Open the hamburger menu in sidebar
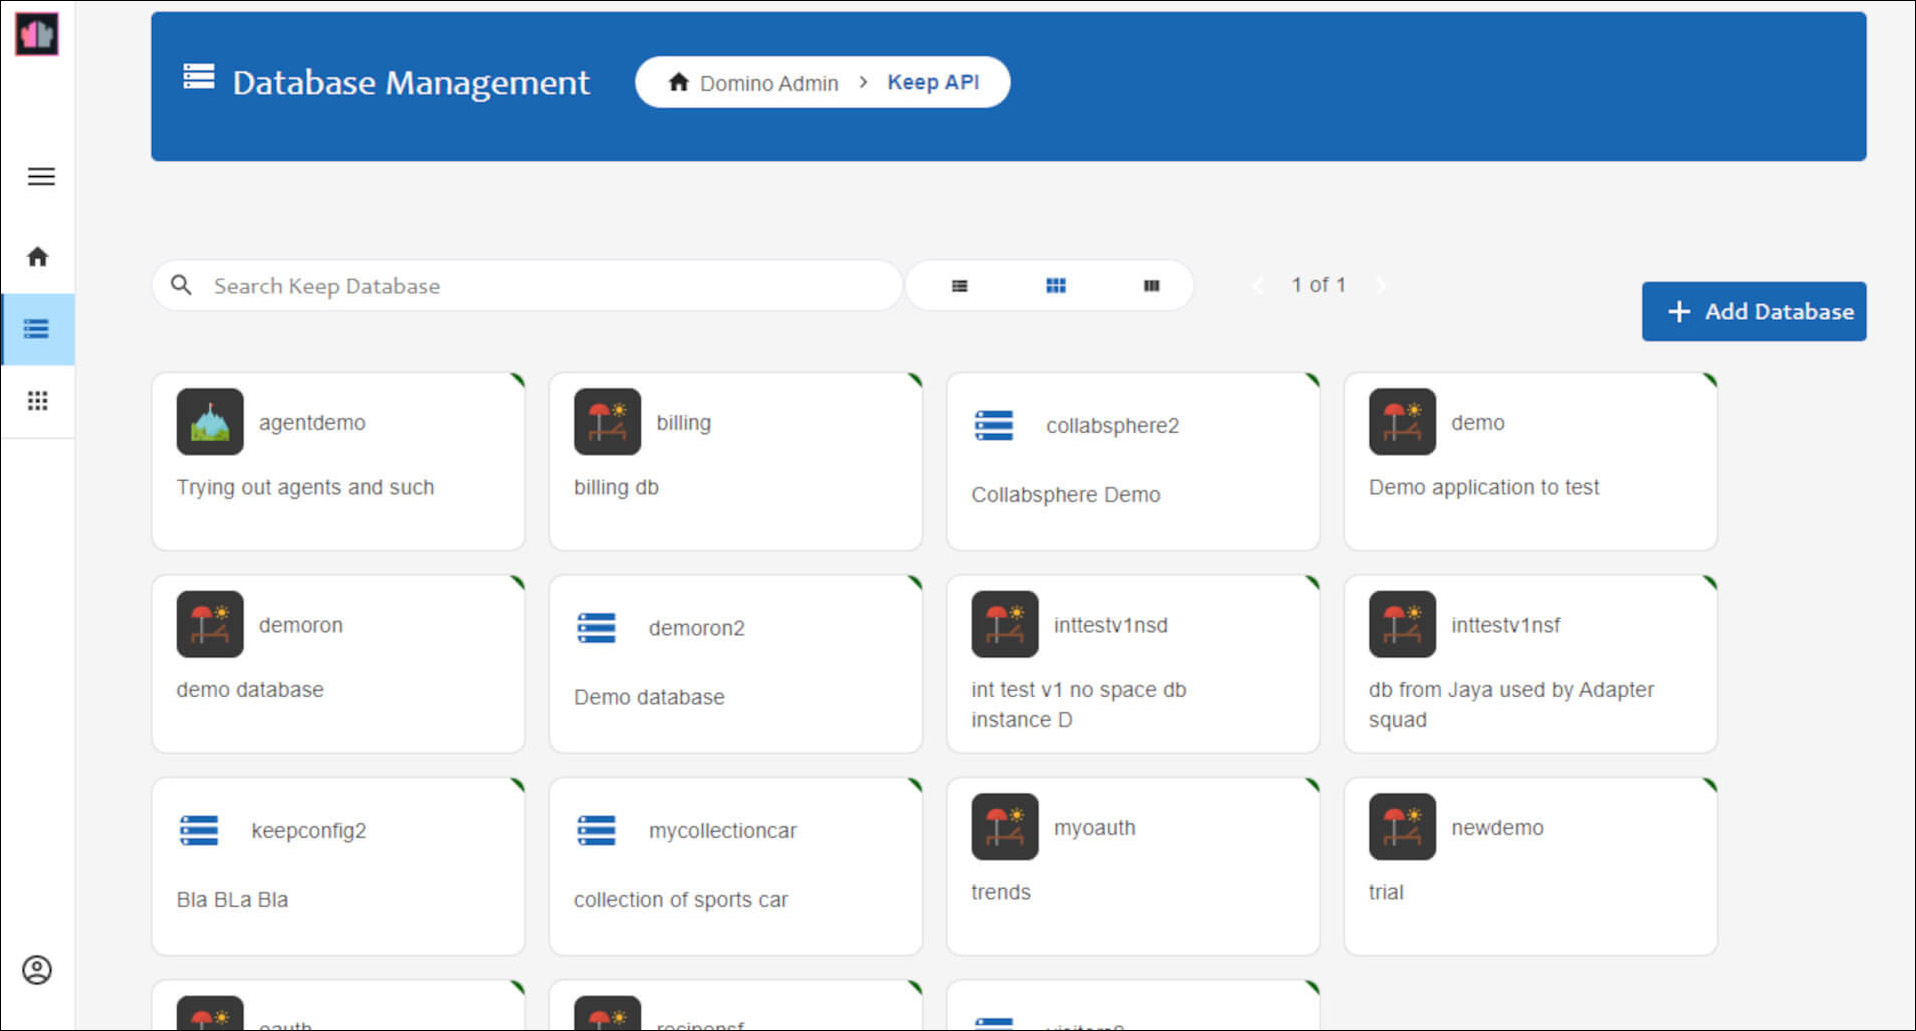 pyautogui.click(x=41, y=177)
